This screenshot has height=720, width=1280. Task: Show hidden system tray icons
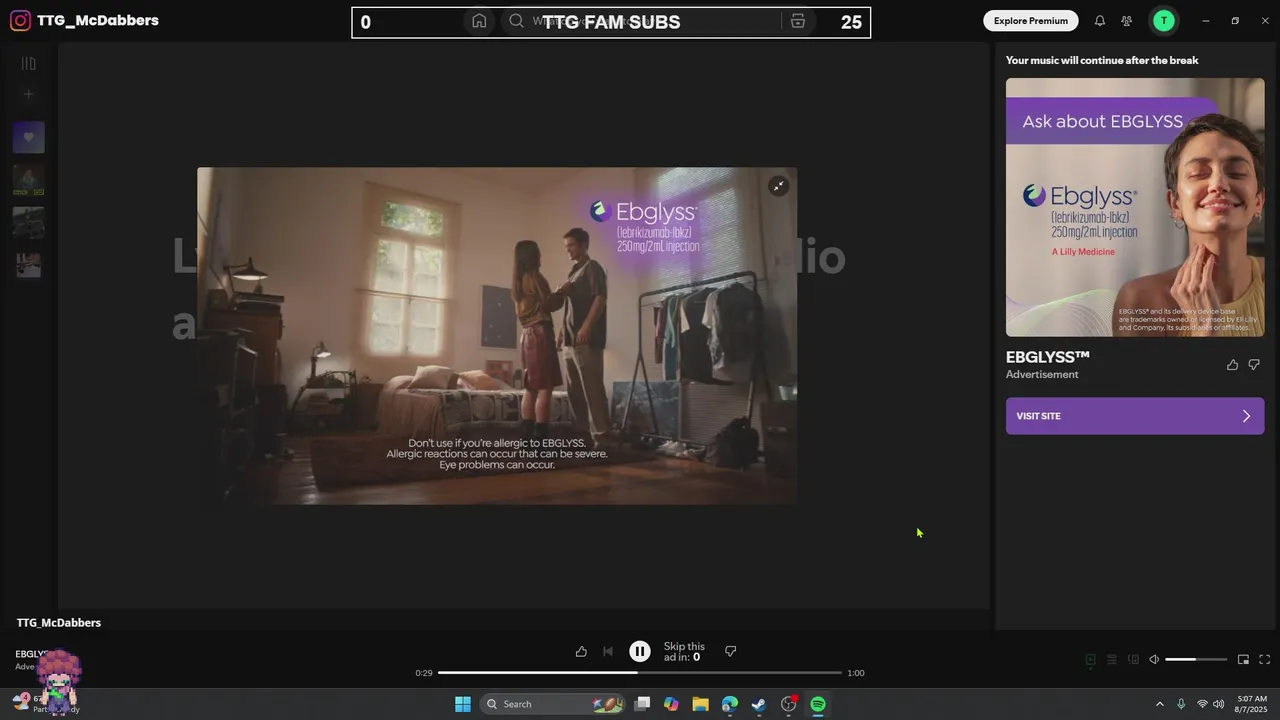(x=1159, y=704)
